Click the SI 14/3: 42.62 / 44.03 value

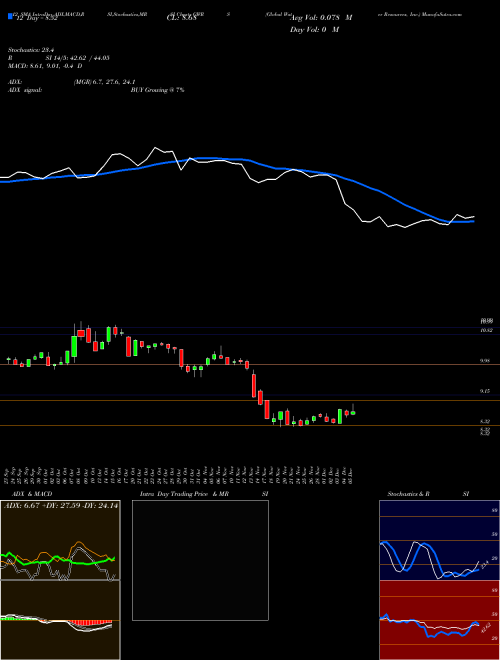click(77, 58)
